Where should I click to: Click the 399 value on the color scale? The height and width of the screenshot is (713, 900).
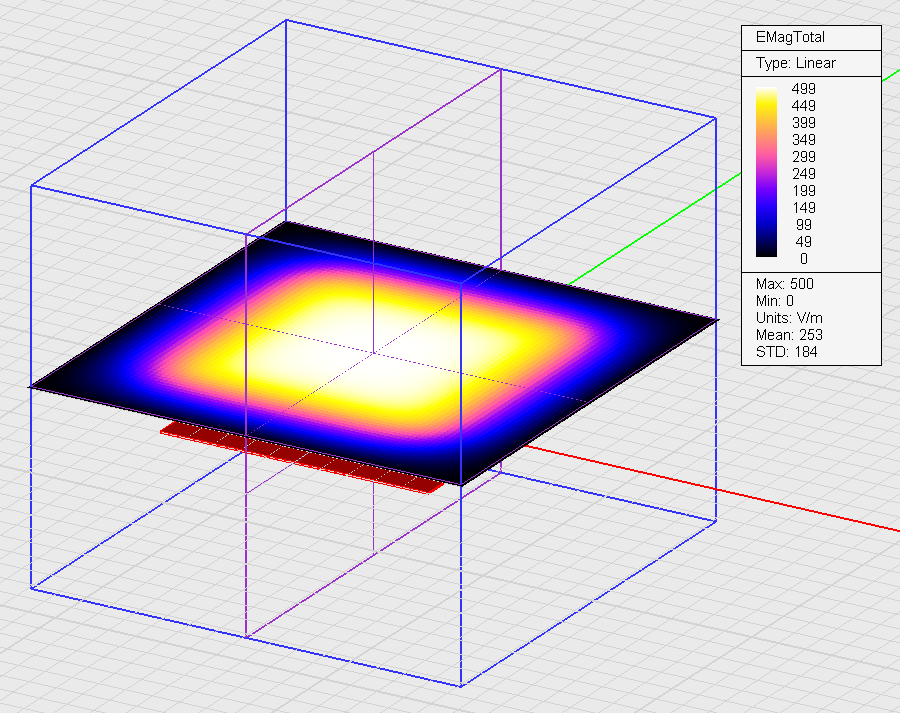(803, 123)
